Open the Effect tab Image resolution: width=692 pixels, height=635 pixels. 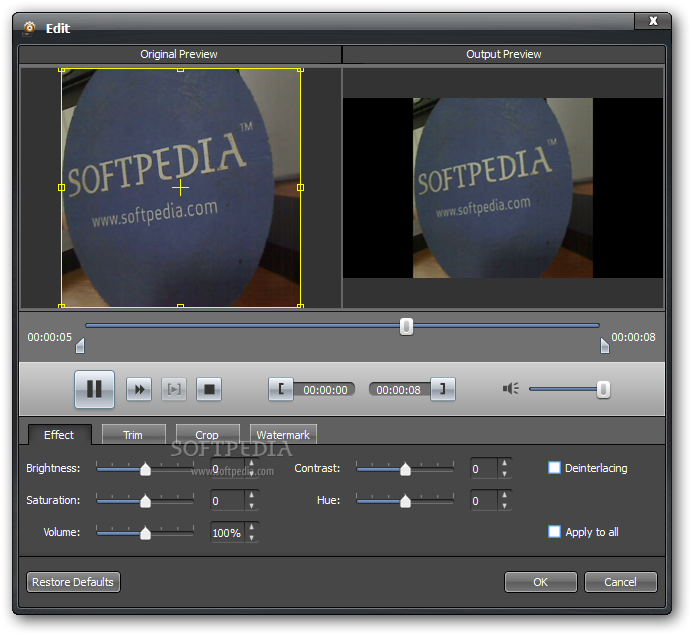click(x=59, y=435)
